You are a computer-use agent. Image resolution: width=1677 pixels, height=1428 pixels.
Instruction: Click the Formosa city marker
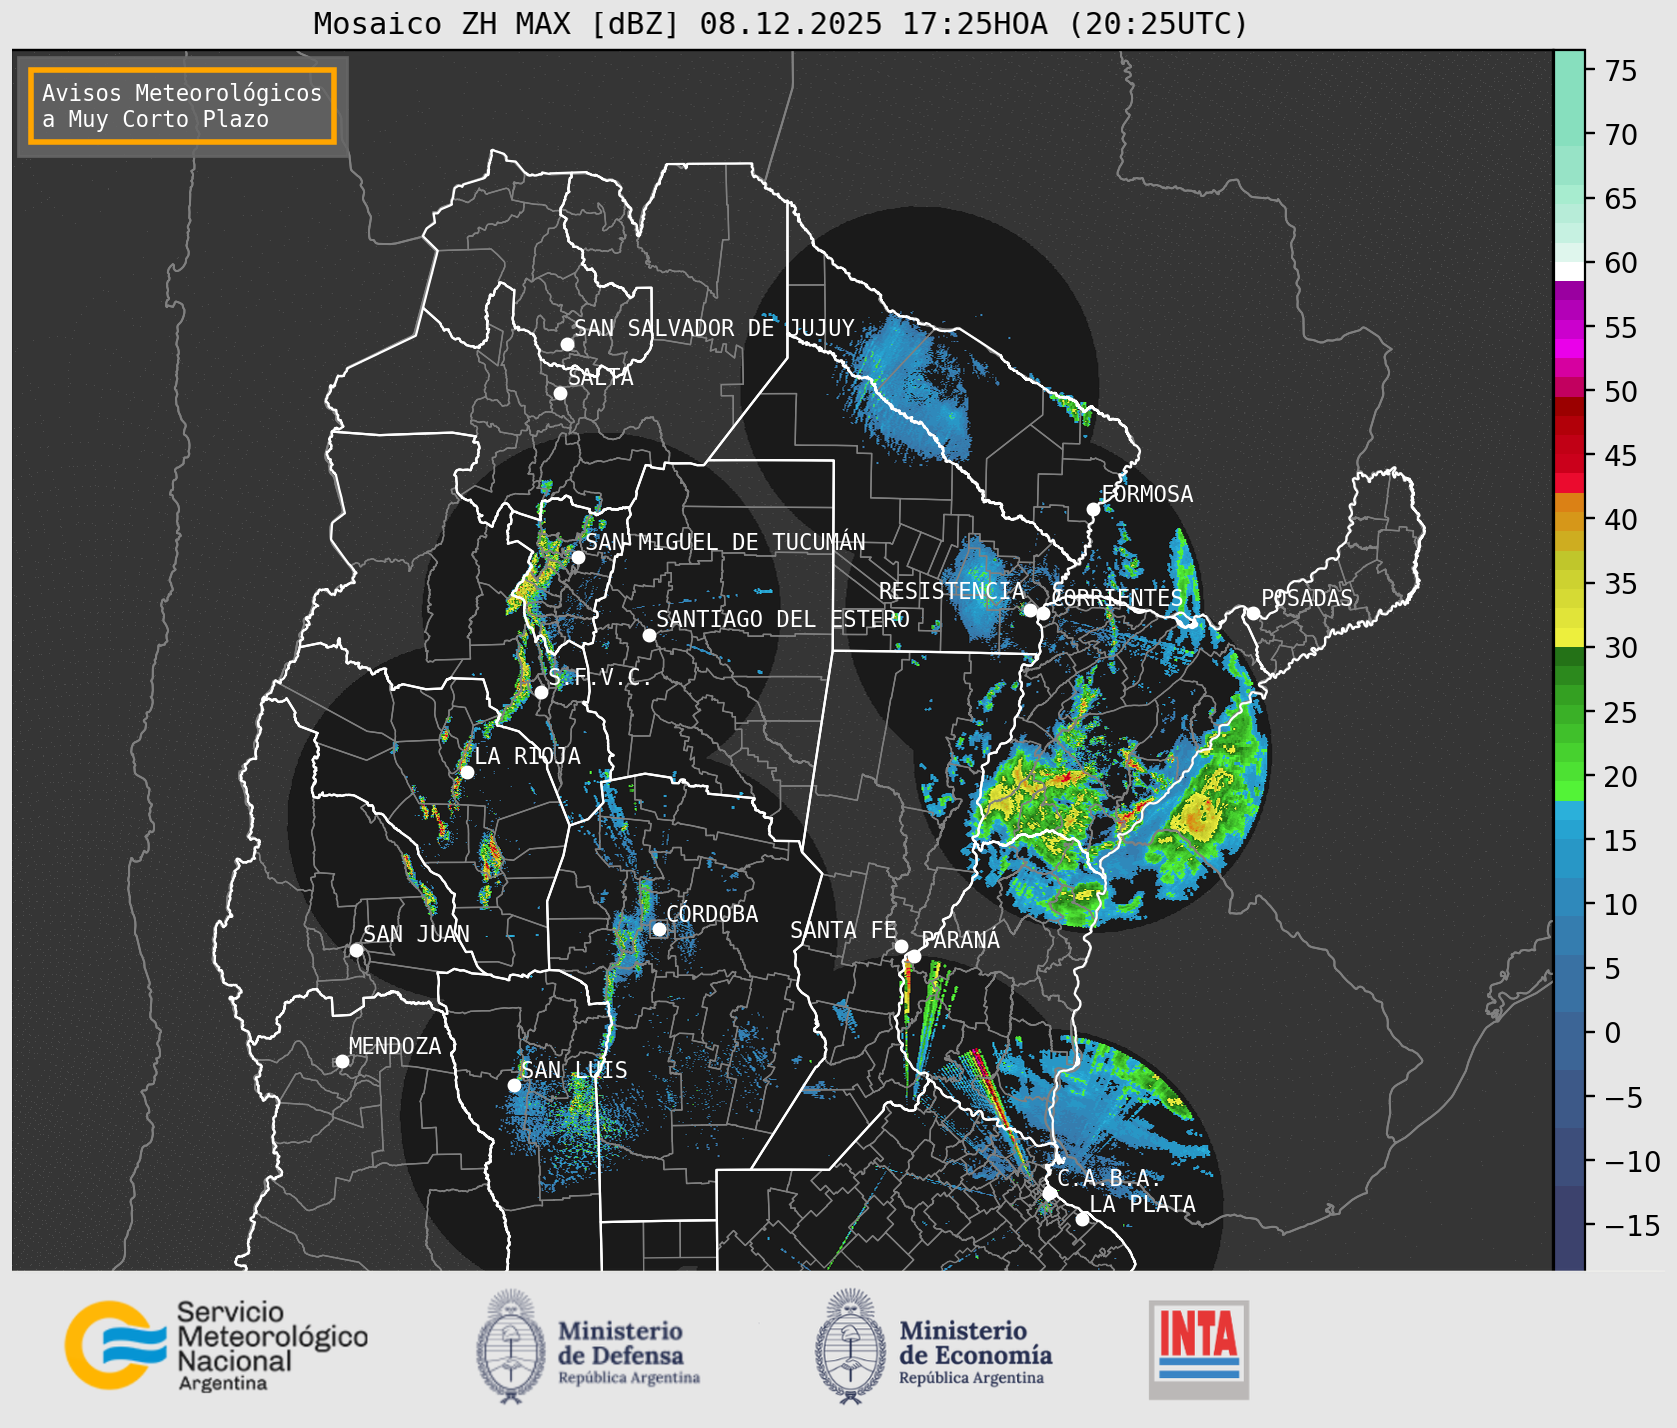point(1094,509)
